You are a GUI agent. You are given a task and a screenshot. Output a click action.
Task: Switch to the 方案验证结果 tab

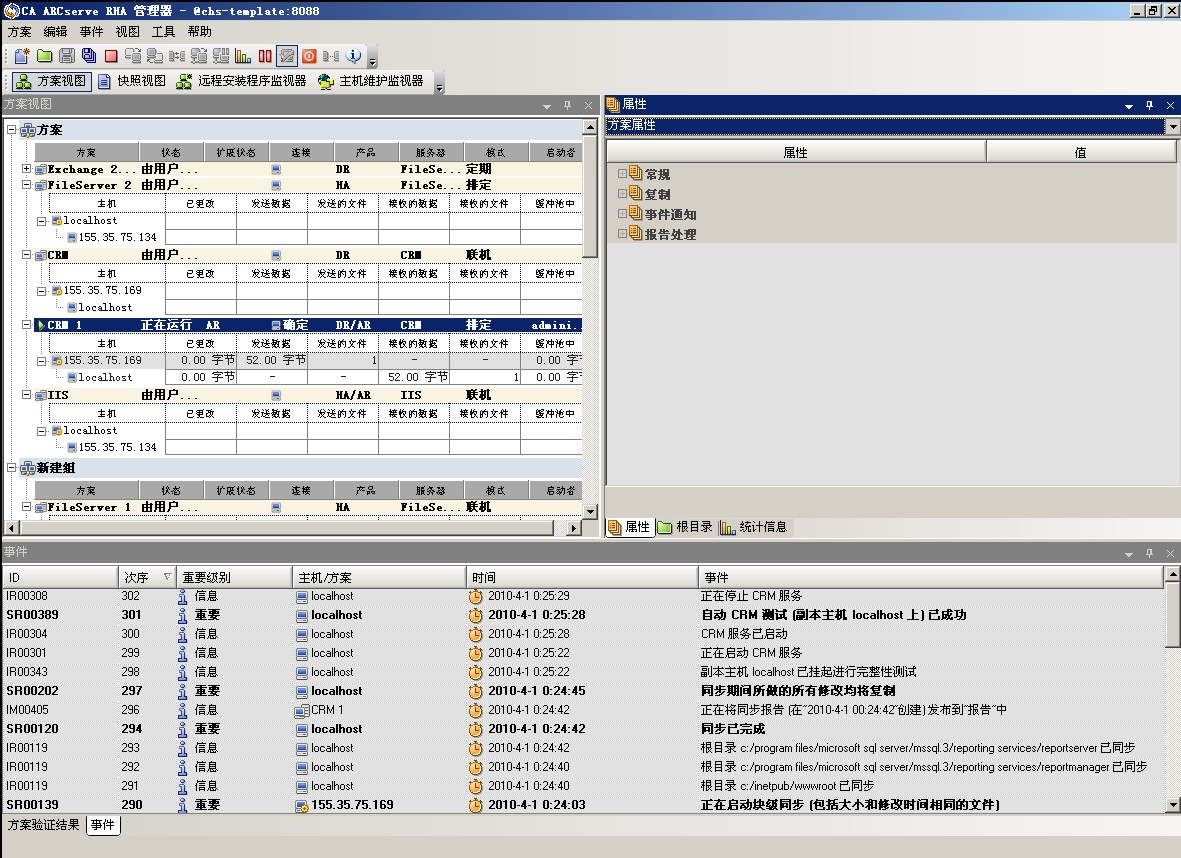coord(43,825)
